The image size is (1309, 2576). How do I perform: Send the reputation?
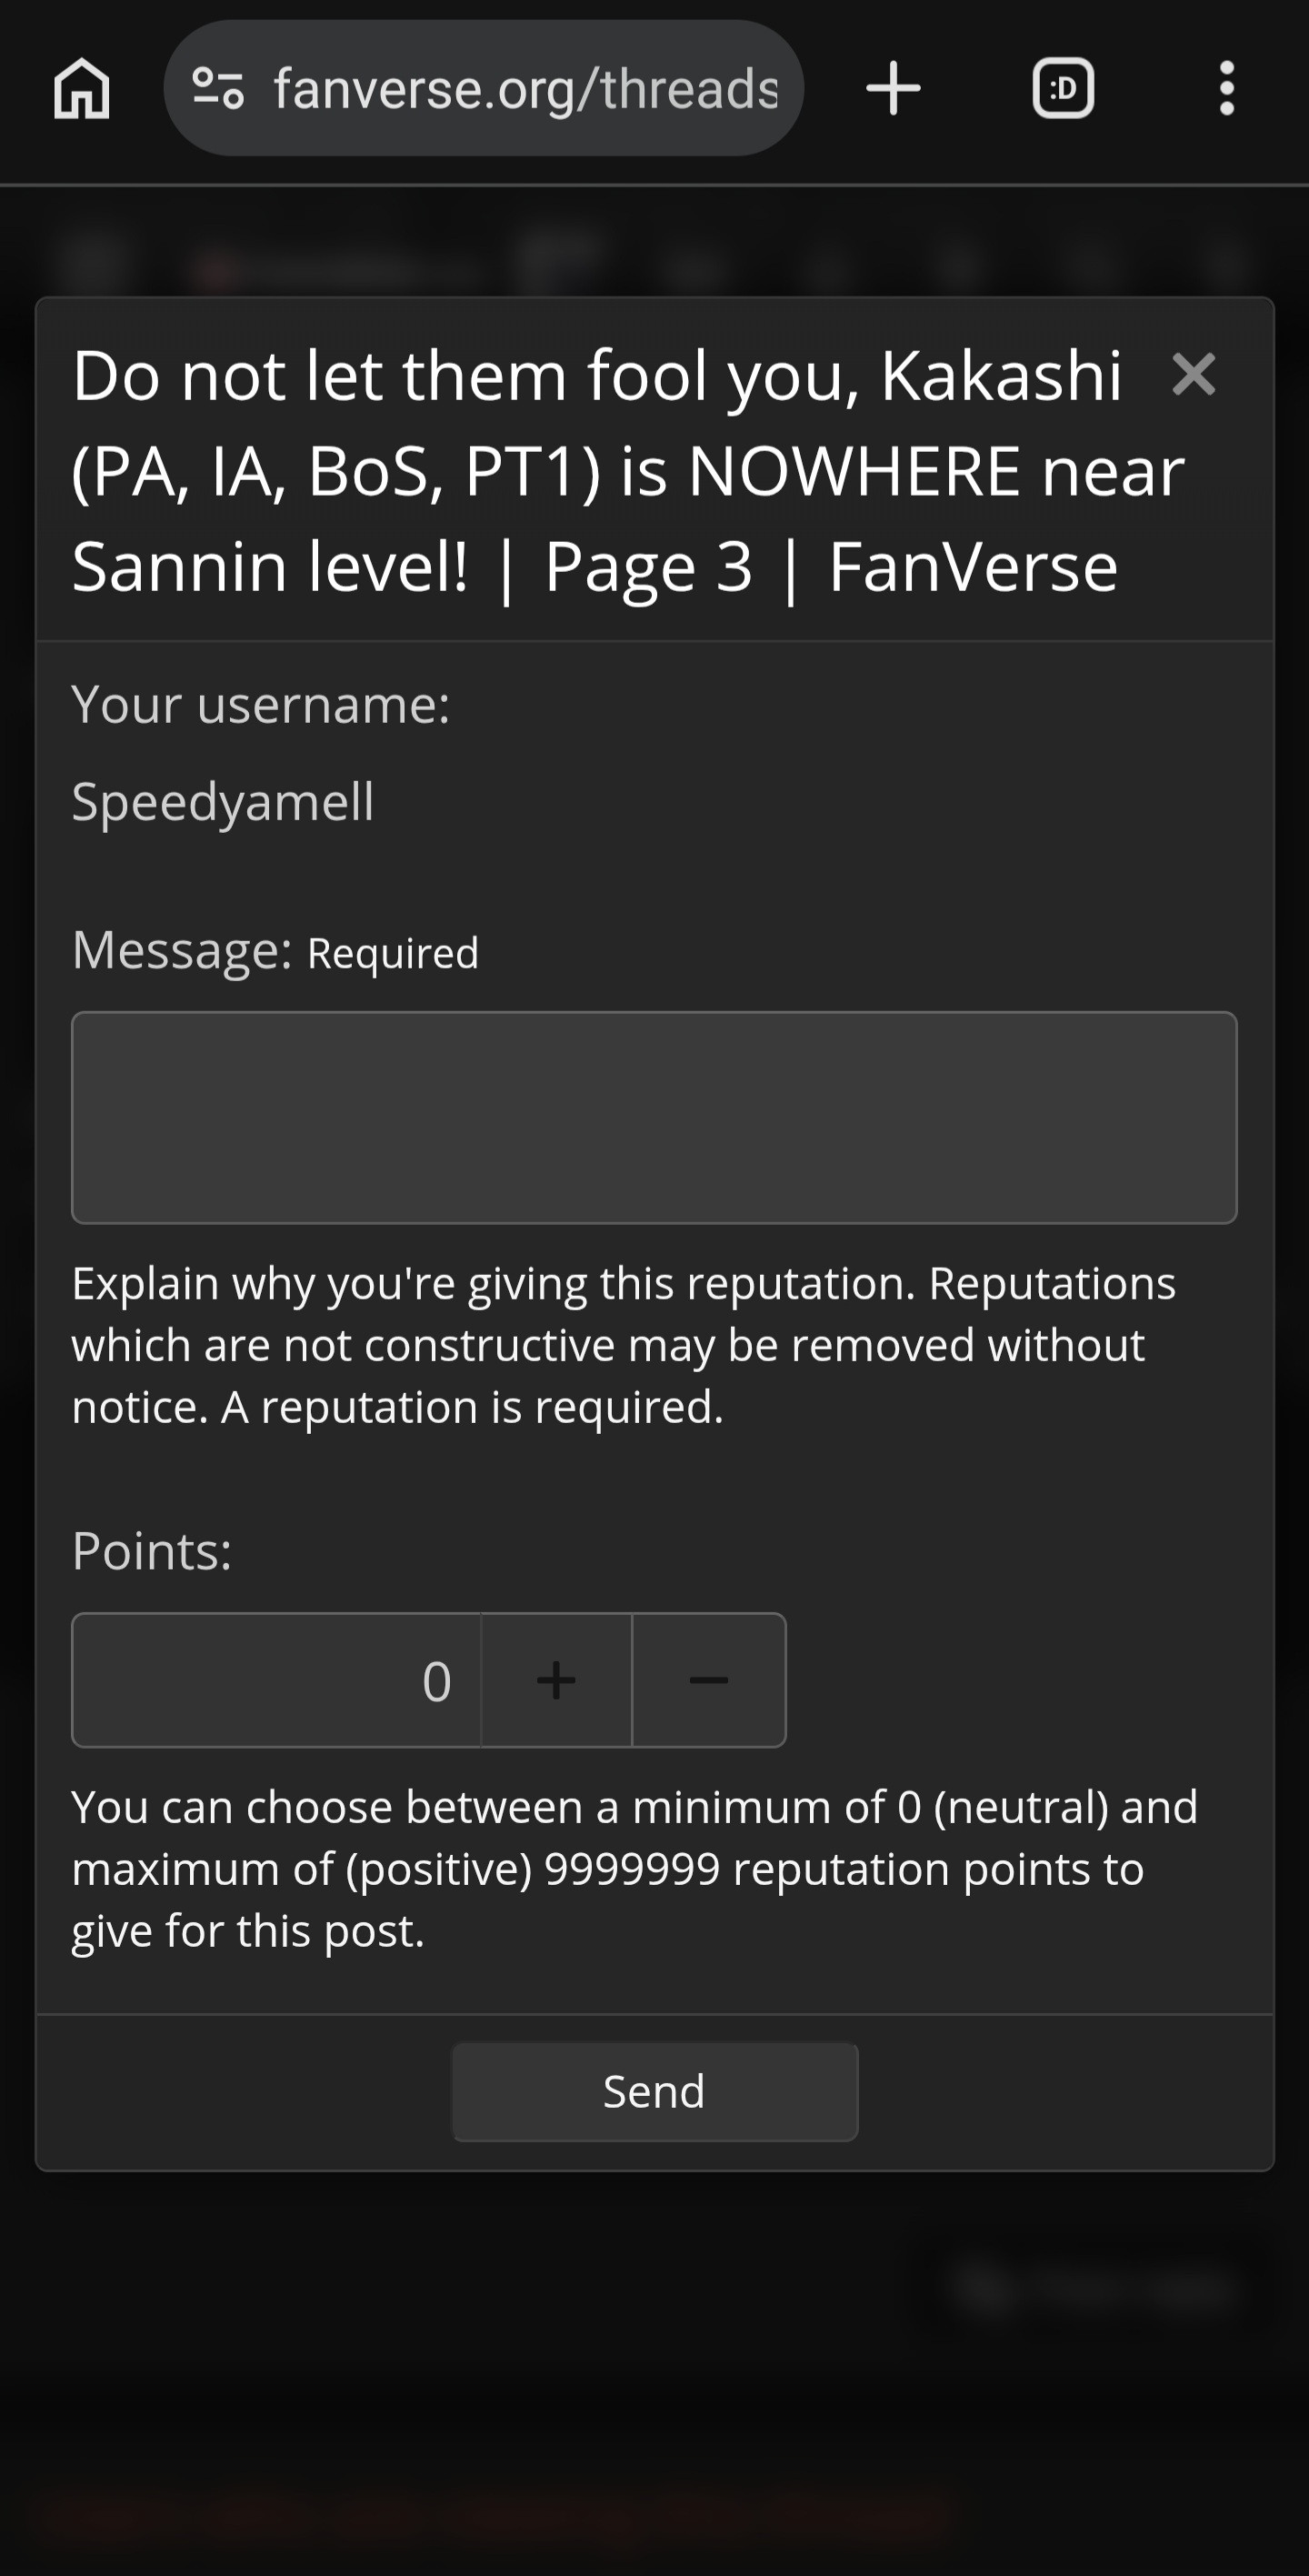click(x=654, y=2092)
